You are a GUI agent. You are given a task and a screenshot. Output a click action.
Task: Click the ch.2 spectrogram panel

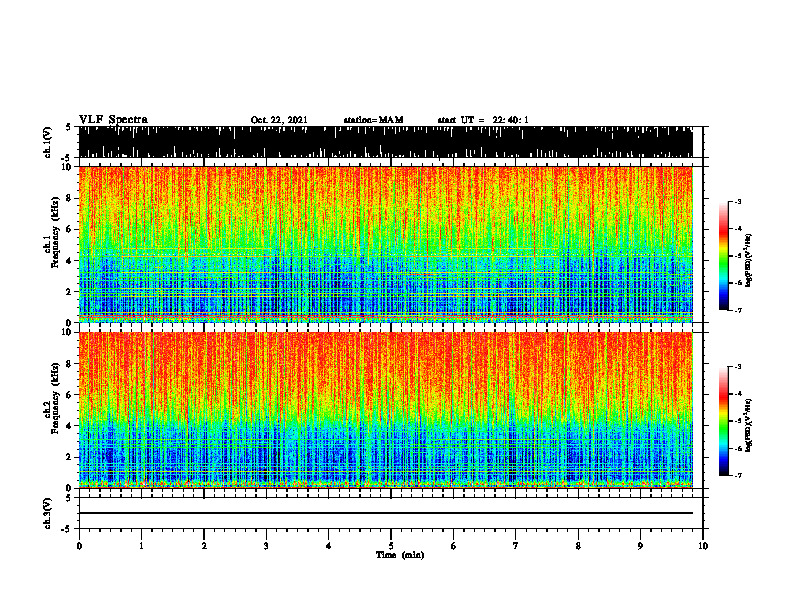pyautogui.click(x=385, y=410)
